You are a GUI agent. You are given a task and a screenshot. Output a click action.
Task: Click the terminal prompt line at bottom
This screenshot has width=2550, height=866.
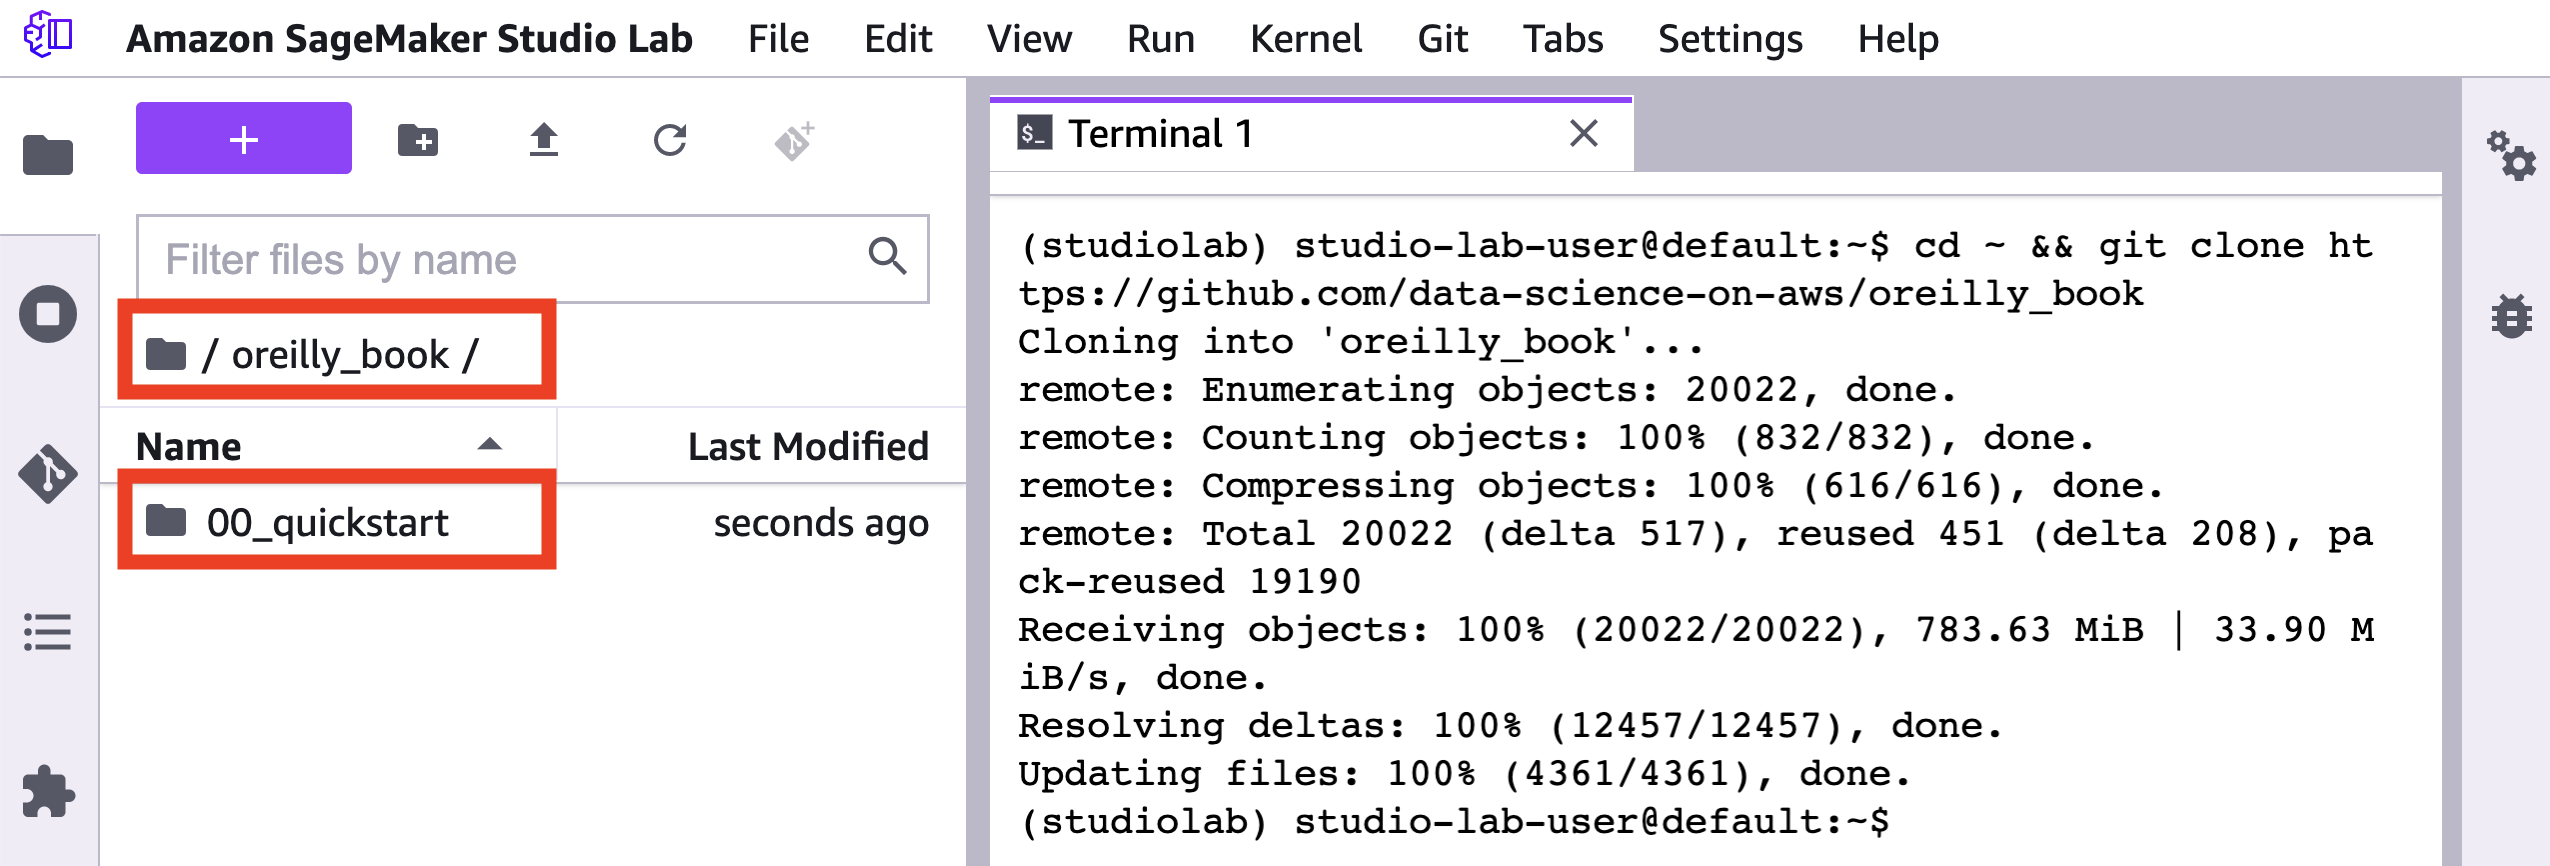[x=1454, y=822]
